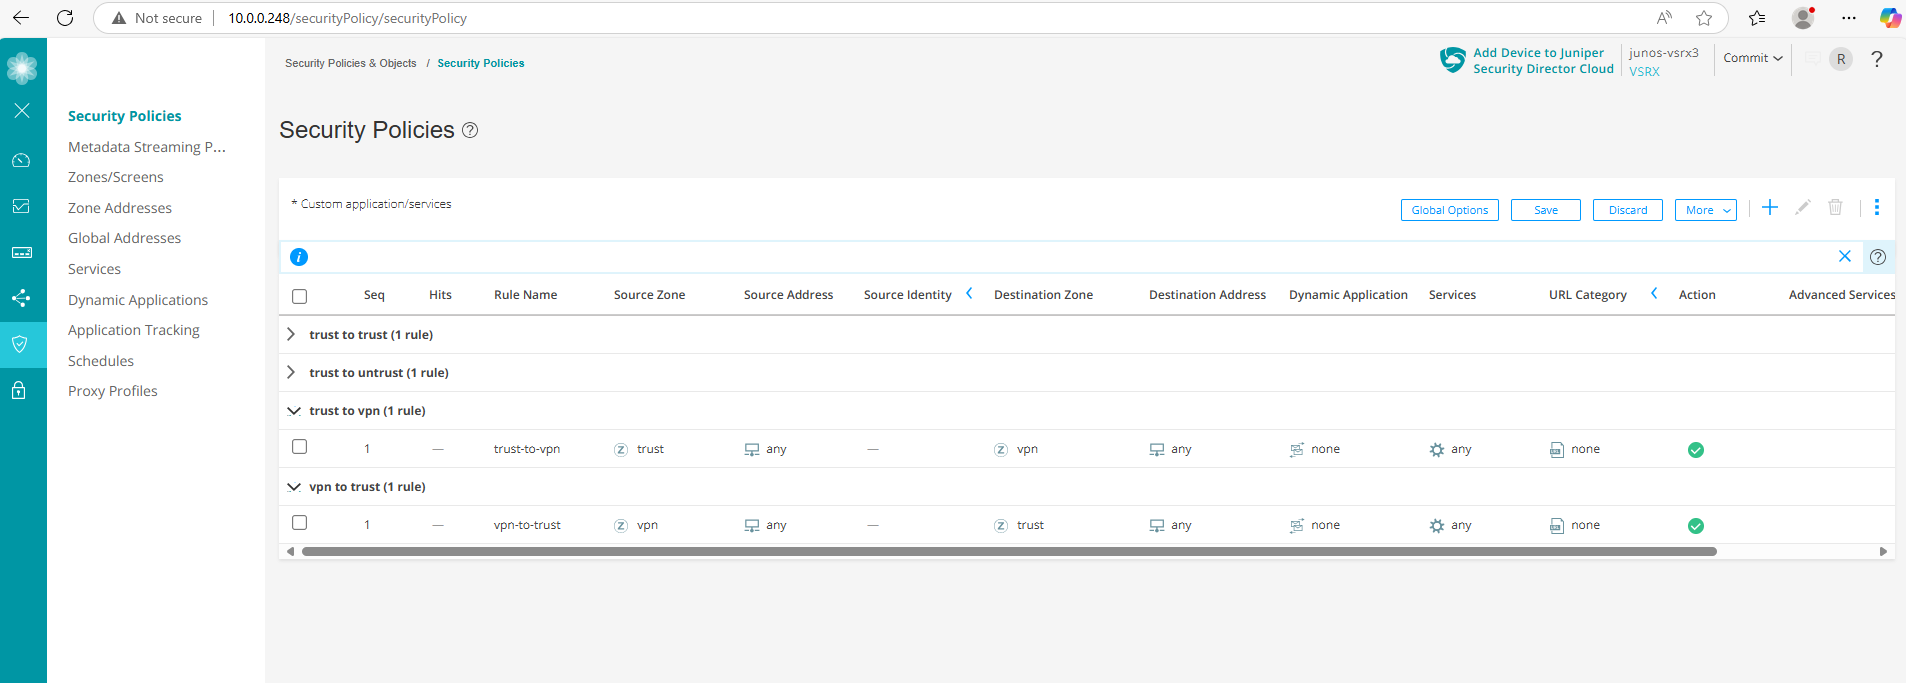This screenshot has width=1906, height=683.
Task: Close the navigation menu with the X icon
Action: click(x=22, y=111)
